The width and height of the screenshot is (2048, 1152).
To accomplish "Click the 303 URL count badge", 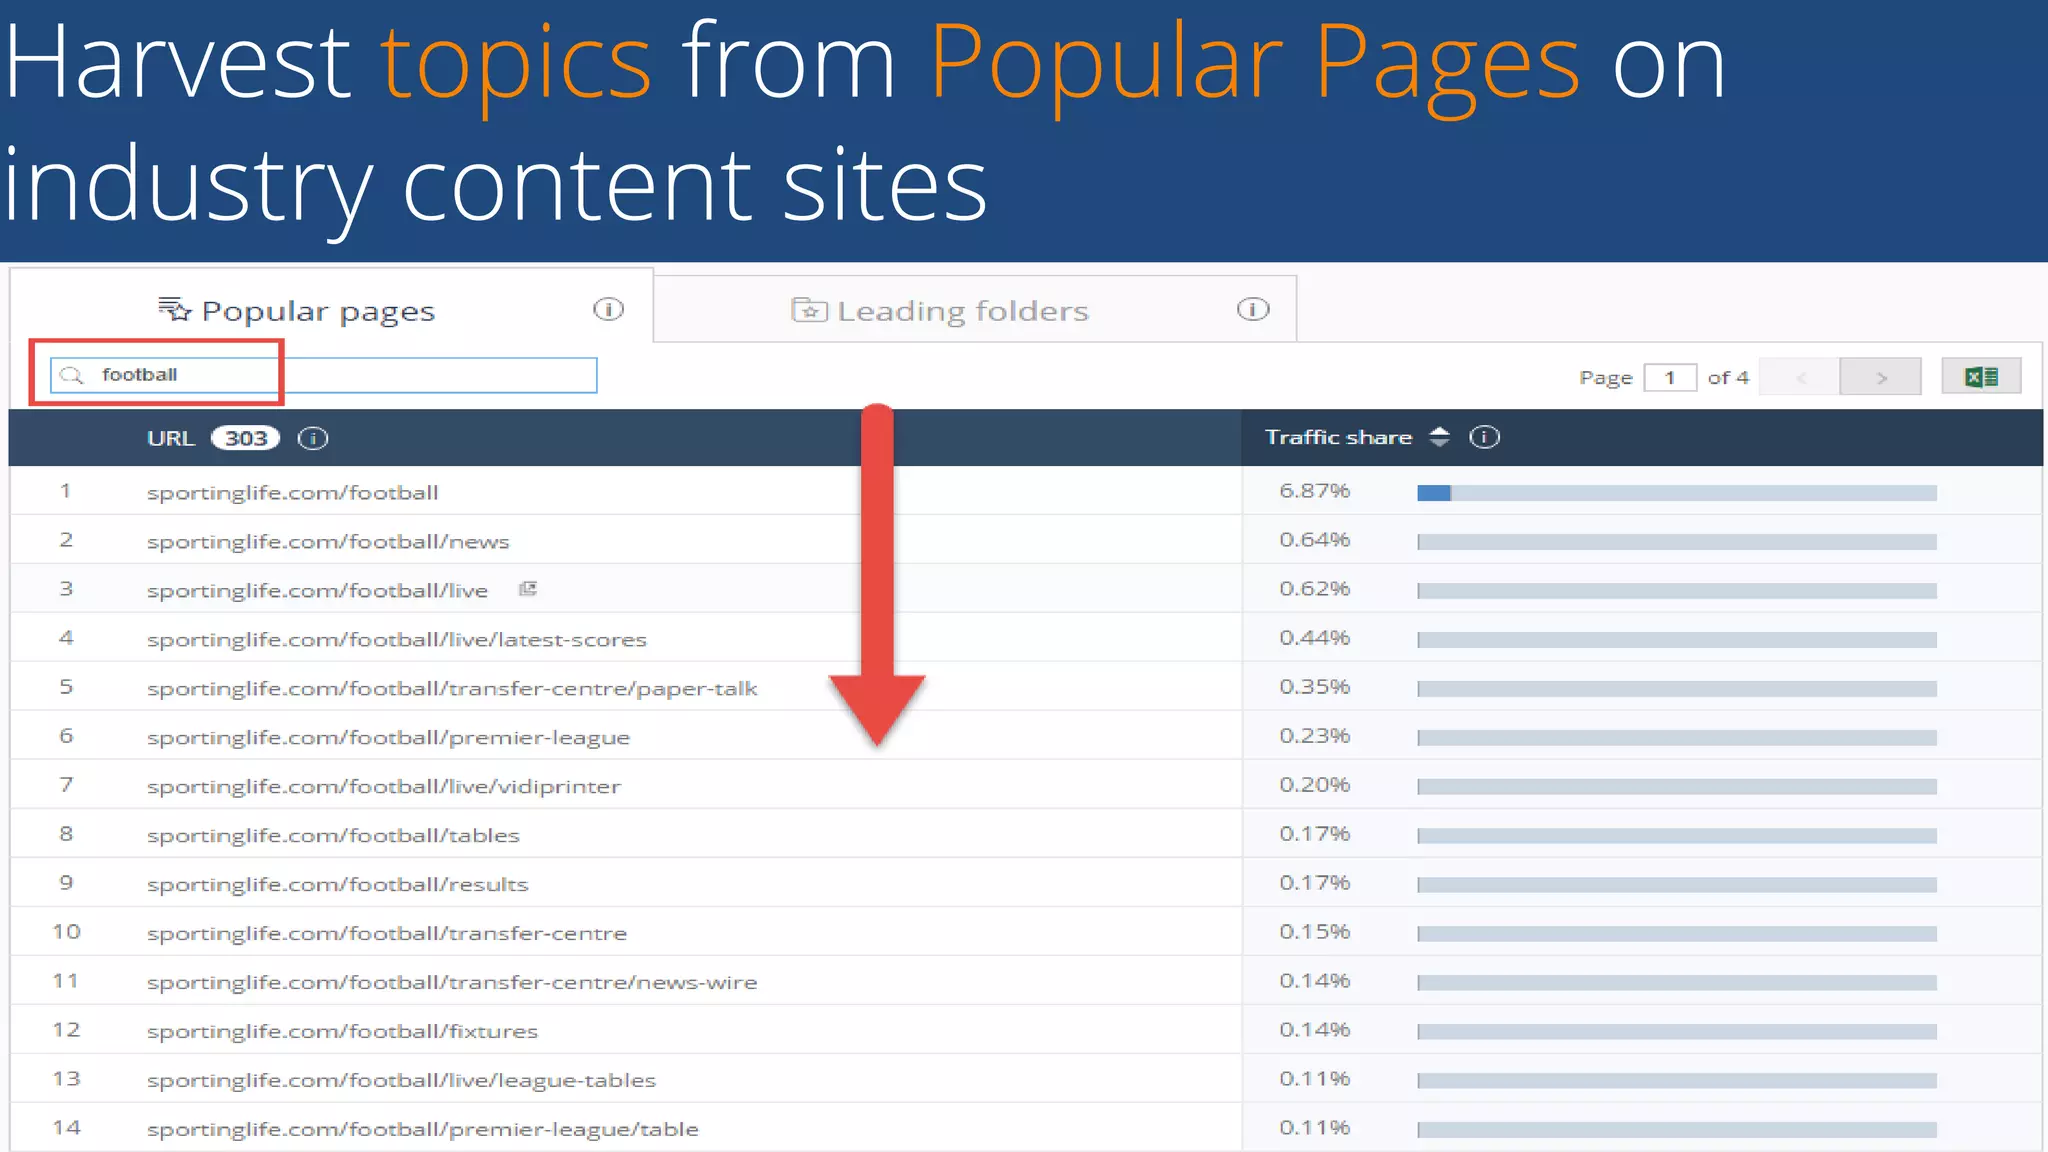I will tap(245, 438).
